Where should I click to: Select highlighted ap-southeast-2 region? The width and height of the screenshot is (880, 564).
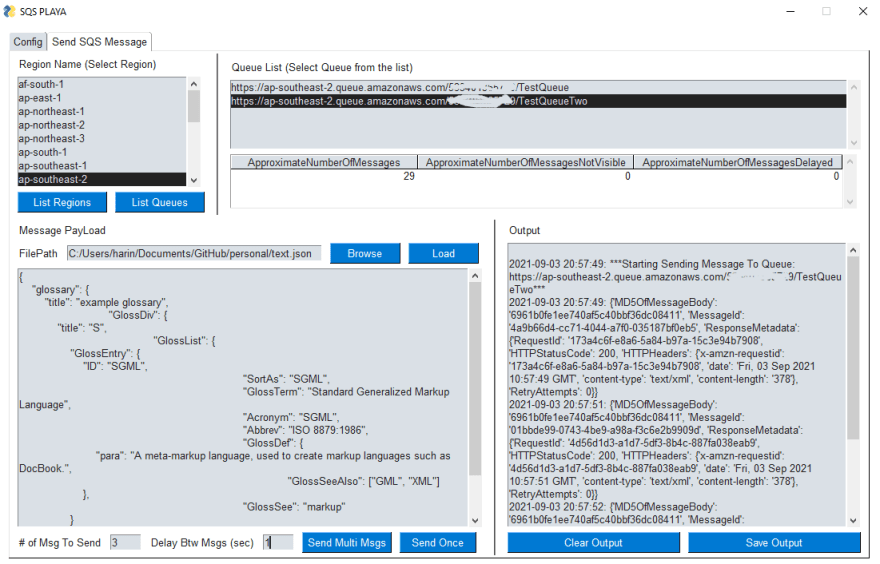click(x=102, y=179)
